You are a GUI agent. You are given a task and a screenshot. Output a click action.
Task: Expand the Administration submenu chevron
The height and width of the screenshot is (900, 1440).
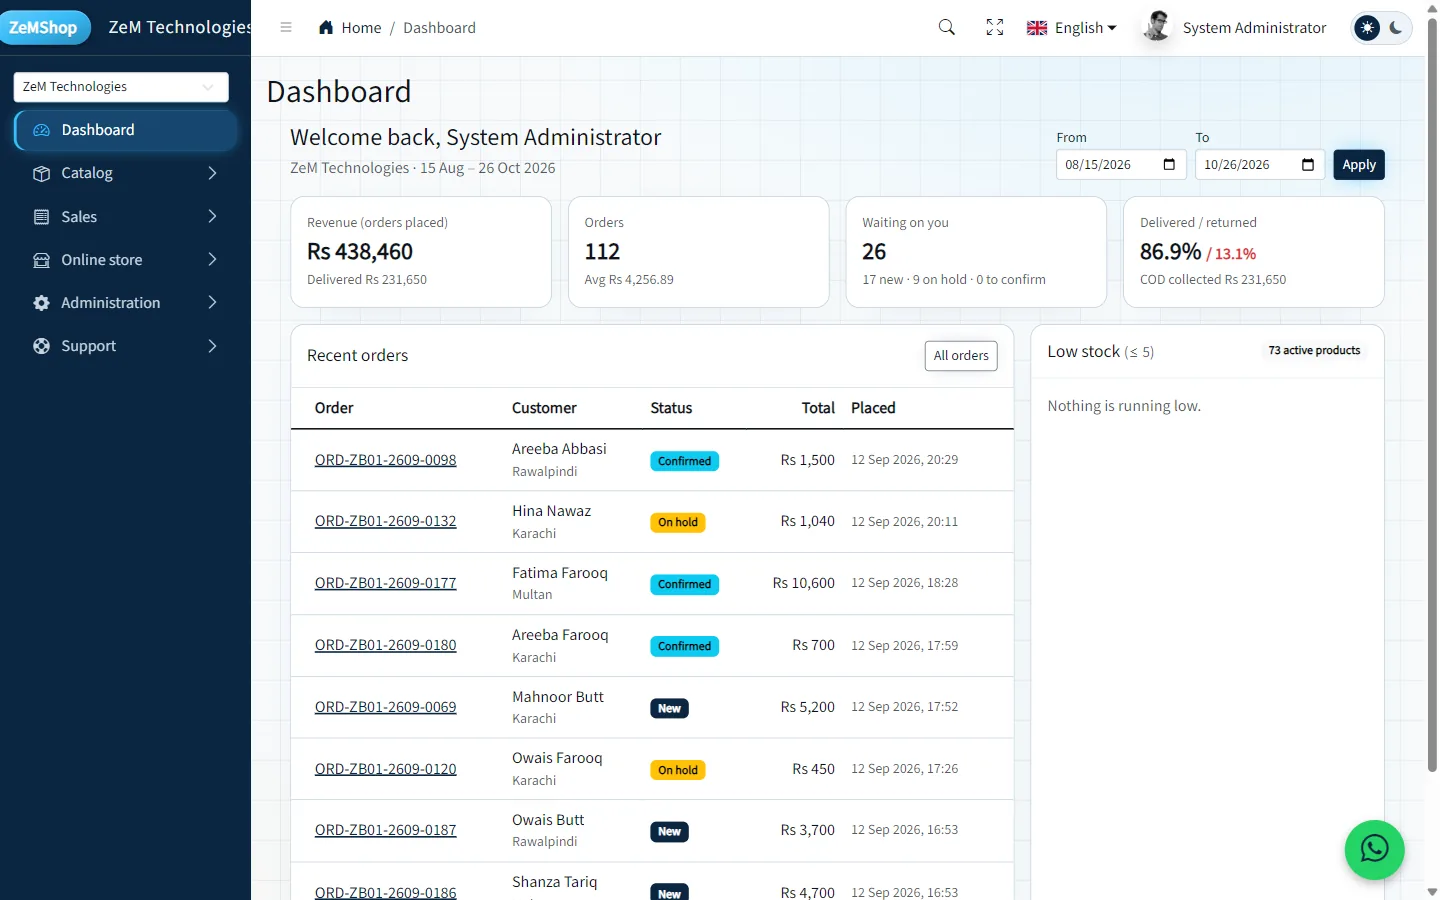point(212,303)
